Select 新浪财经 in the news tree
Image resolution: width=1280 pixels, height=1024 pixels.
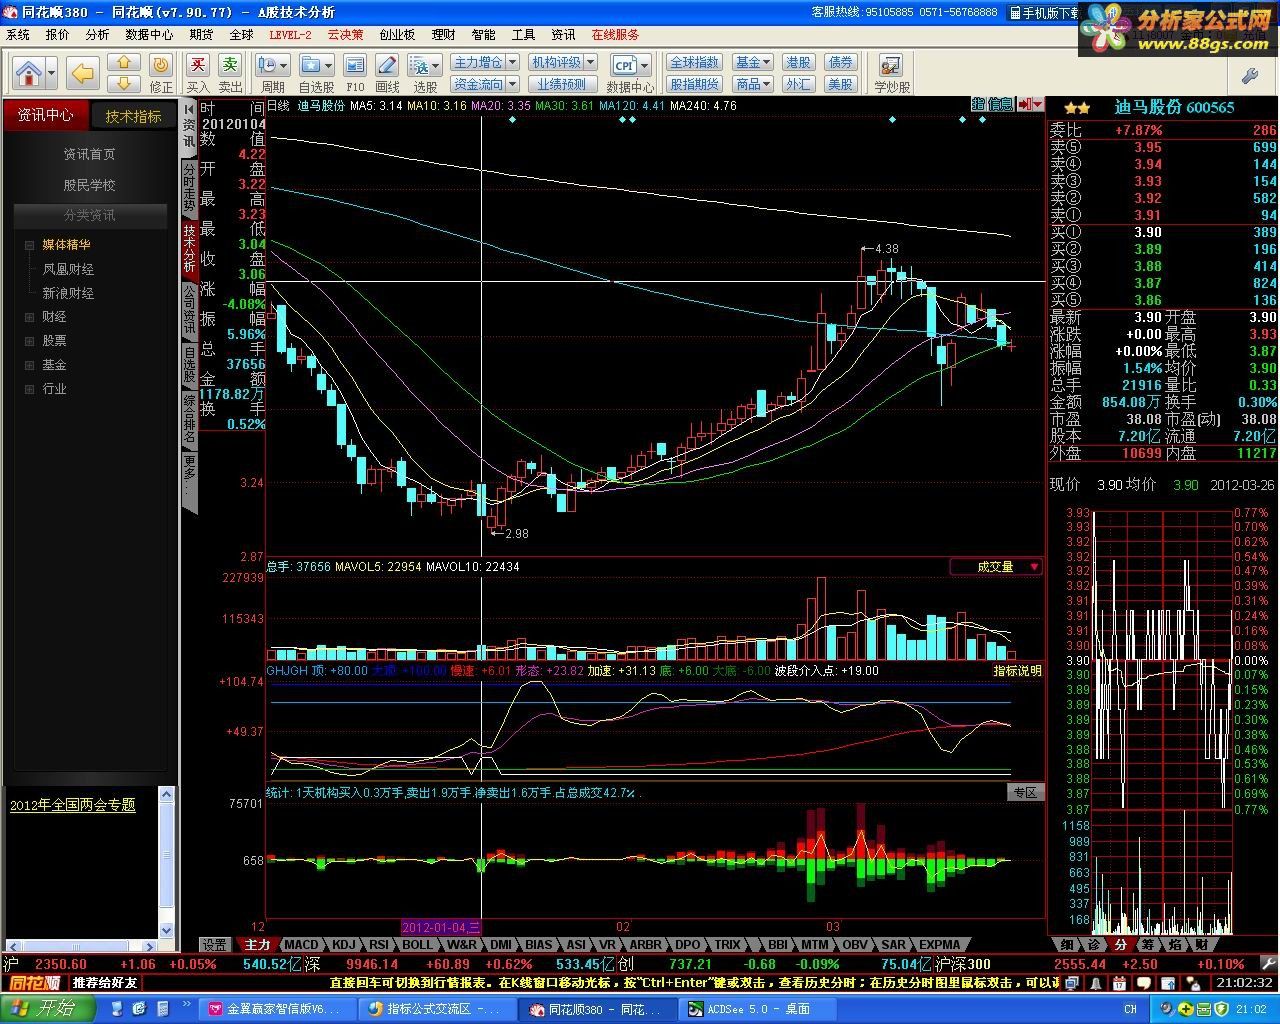(x=68, y=293)
